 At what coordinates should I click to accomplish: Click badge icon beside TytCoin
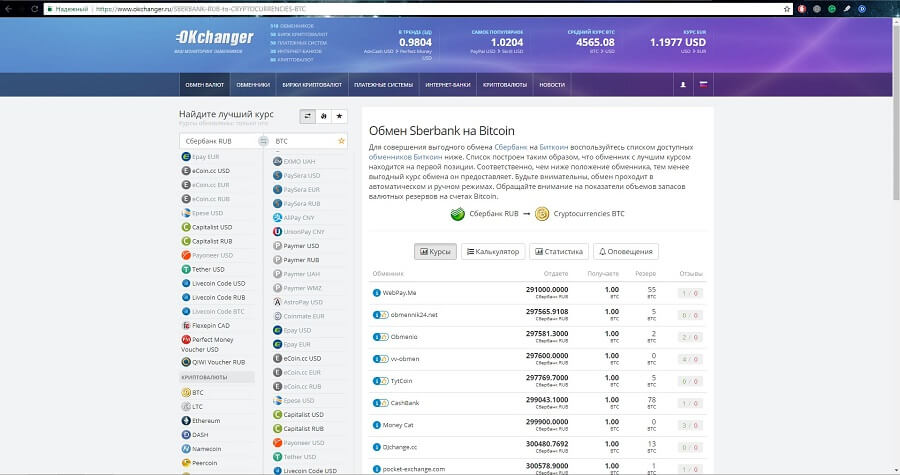pos(381,381)
